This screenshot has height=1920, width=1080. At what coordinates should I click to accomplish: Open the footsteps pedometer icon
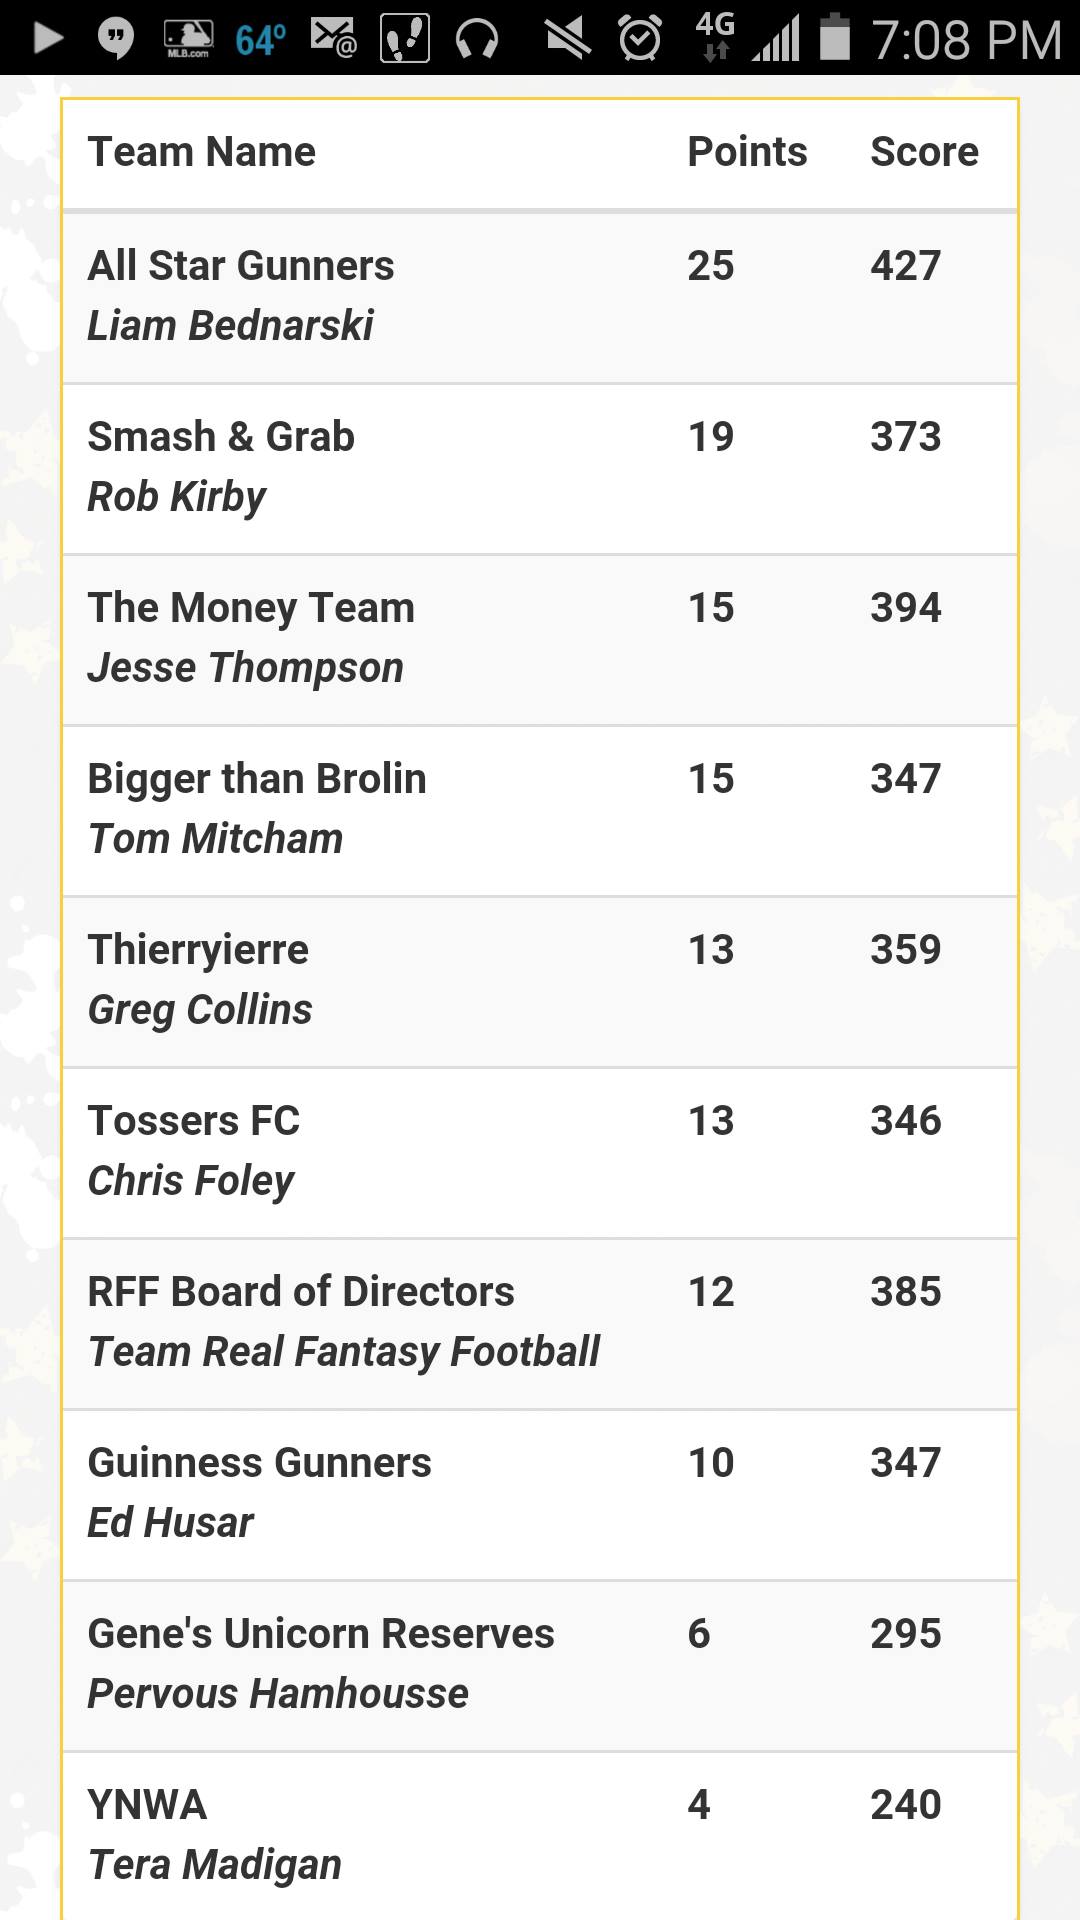[405, 38]
